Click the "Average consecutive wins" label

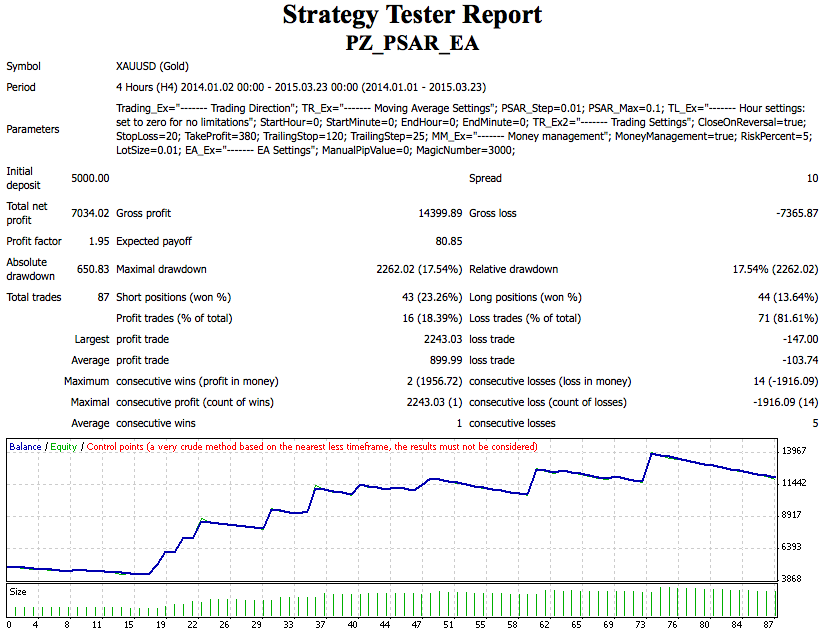(x=133, y=424)
